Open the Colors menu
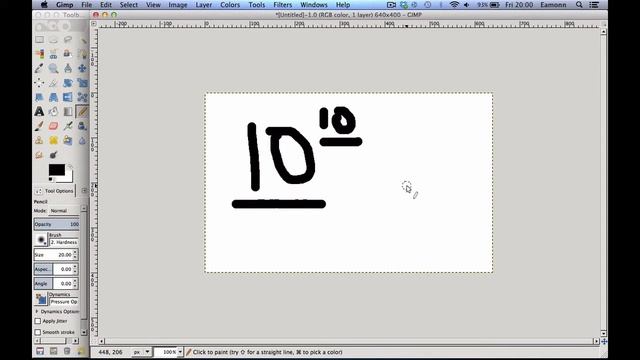640x360 pixels. [230, 5]
